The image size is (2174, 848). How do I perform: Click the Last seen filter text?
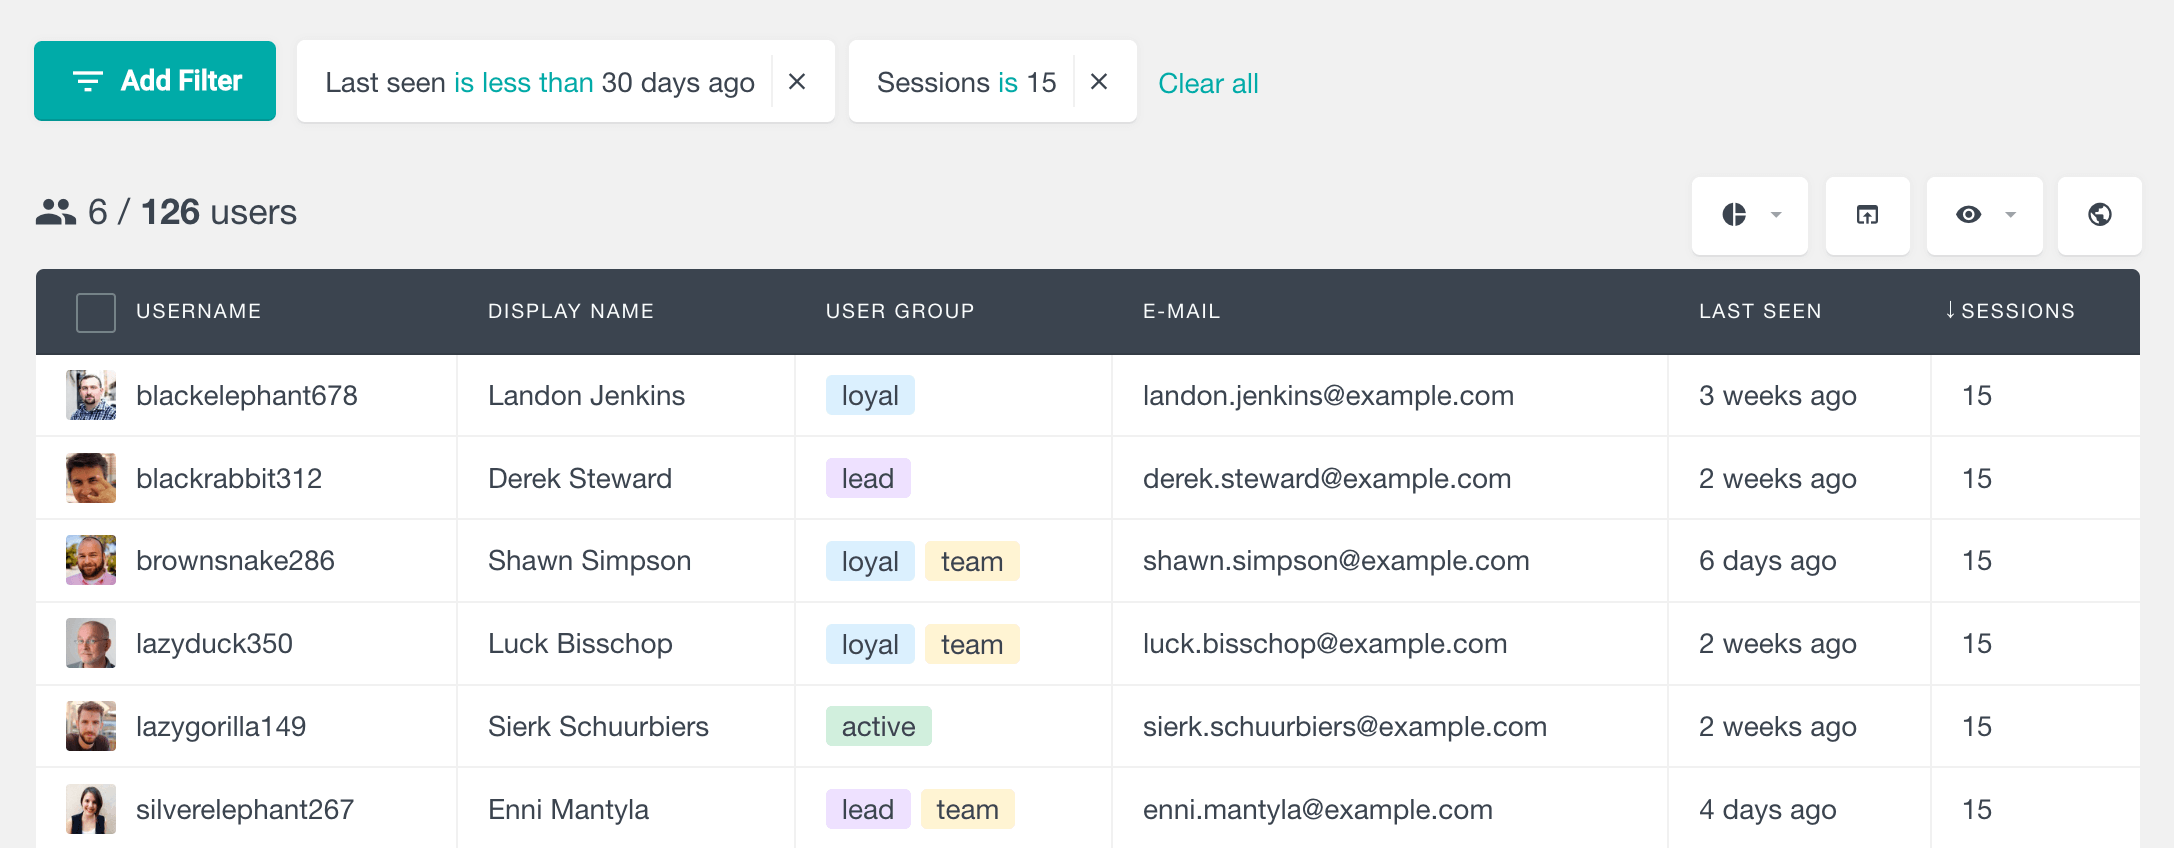coord(539,82)
